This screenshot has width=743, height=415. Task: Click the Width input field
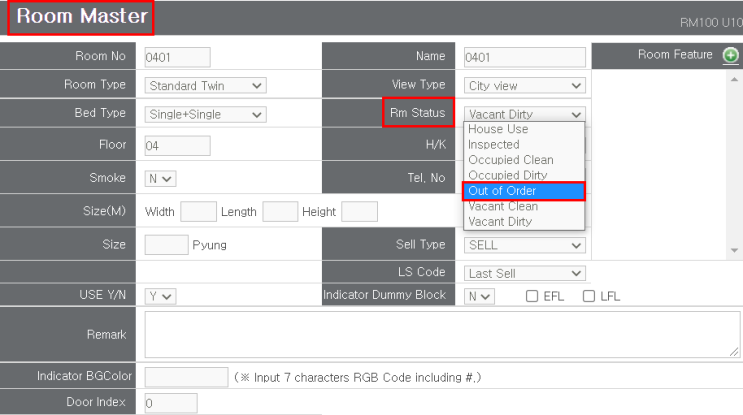pyautogui.click(x=199, y=211)
